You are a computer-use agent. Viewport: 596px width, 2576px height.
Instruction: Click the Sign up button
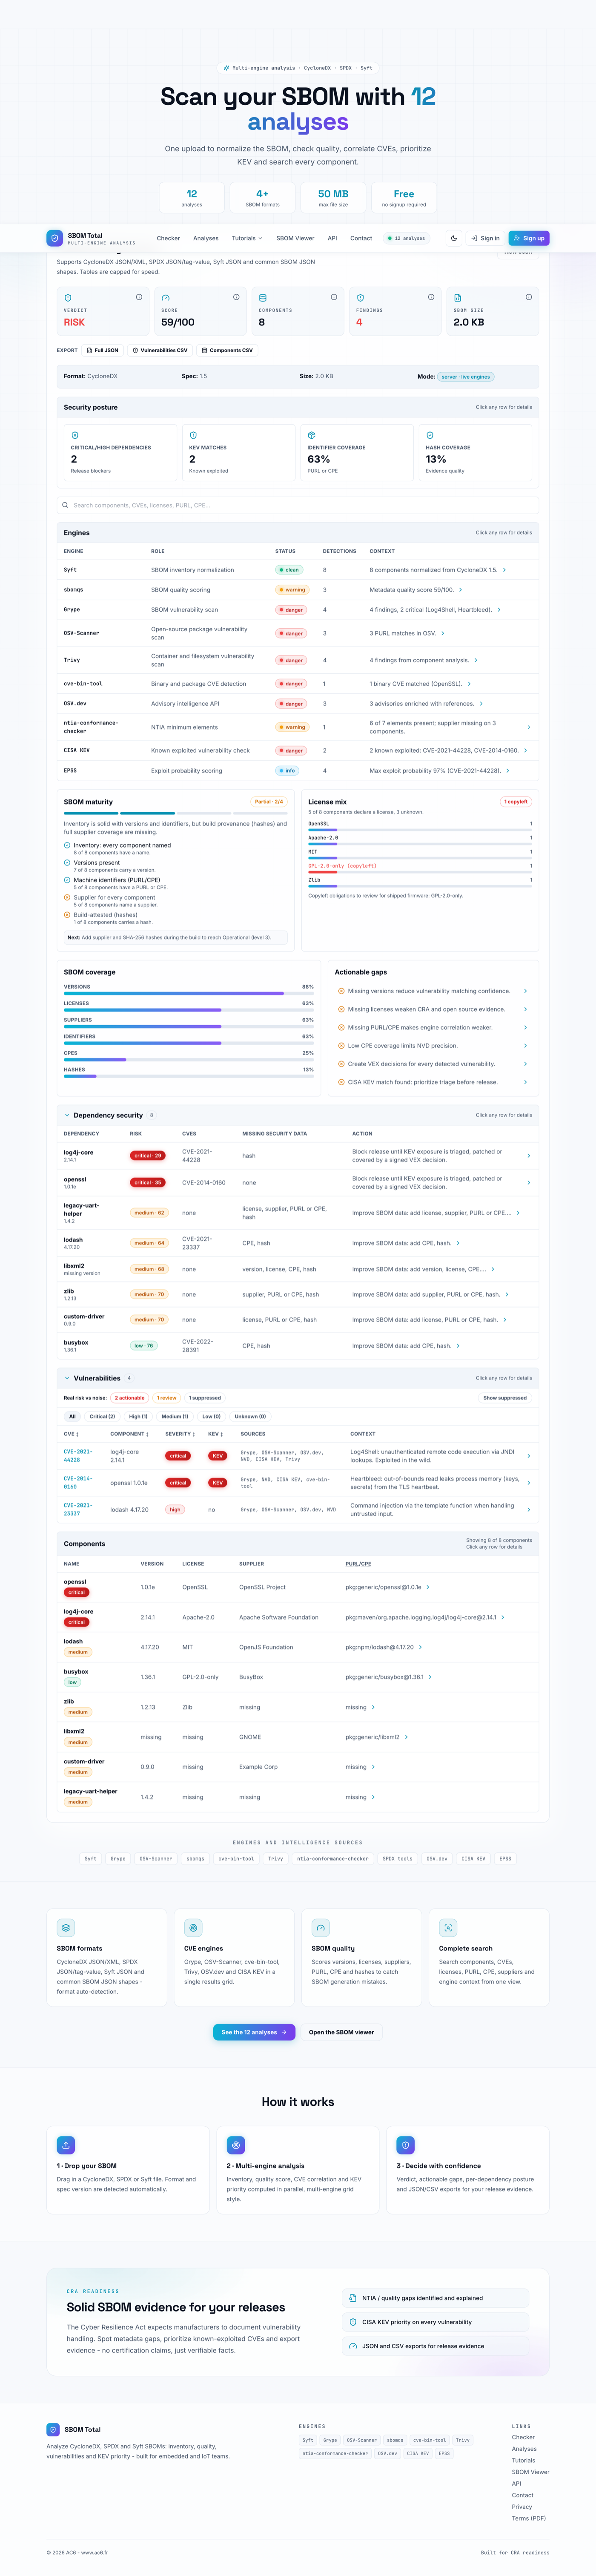(529, 238)
